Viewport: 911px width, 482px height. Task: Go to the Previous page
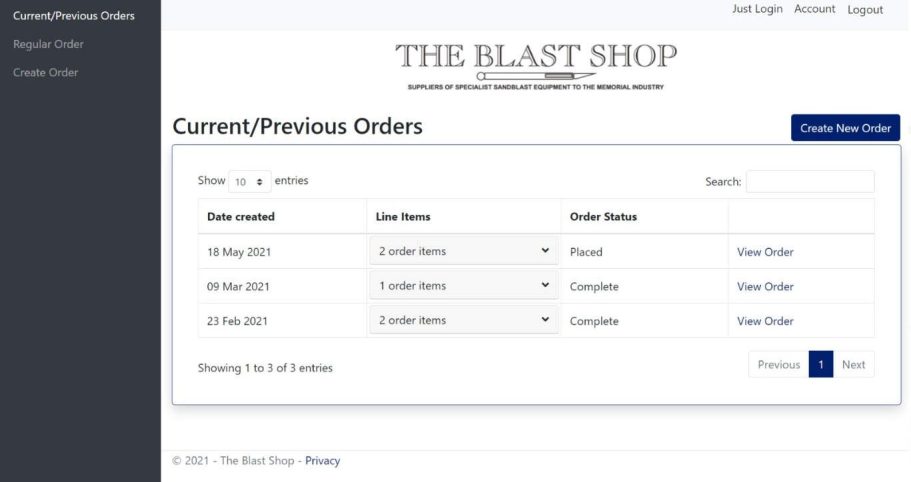[x=778, y=365]
